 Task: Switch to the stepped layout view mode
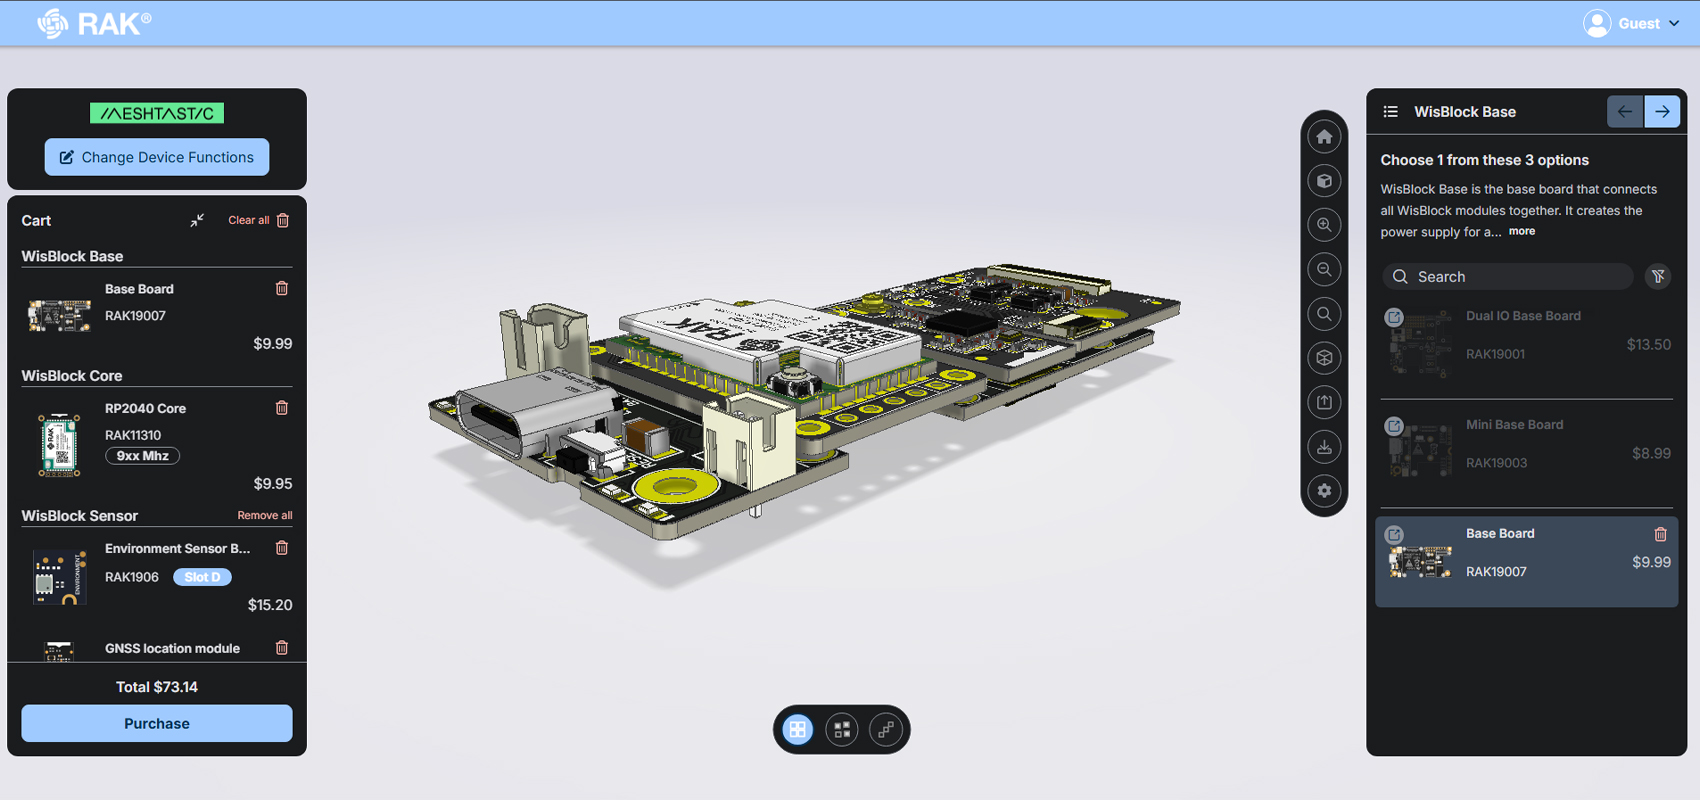(x=886, y=730)
